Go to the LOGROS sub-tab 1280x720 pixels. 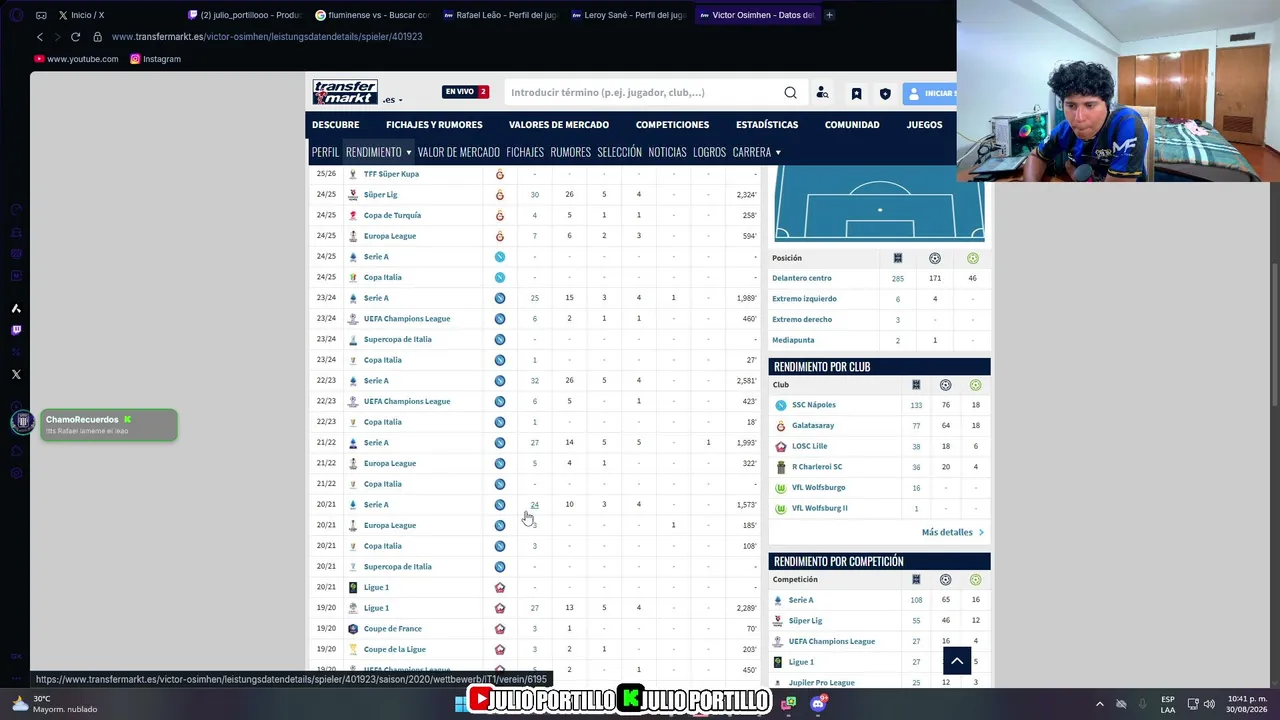709,152
